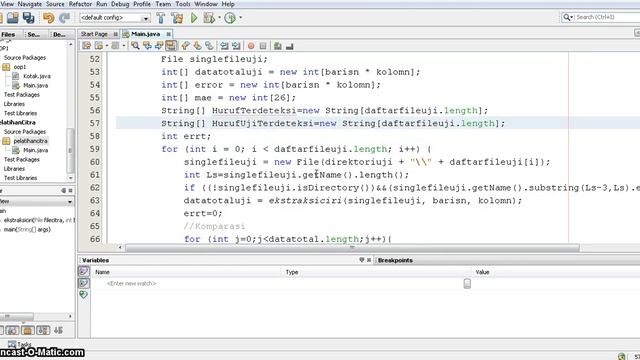Screen dimensions: 640x360
Task: Click the Clean and Build icon
Action: click(x=177, y=18)
